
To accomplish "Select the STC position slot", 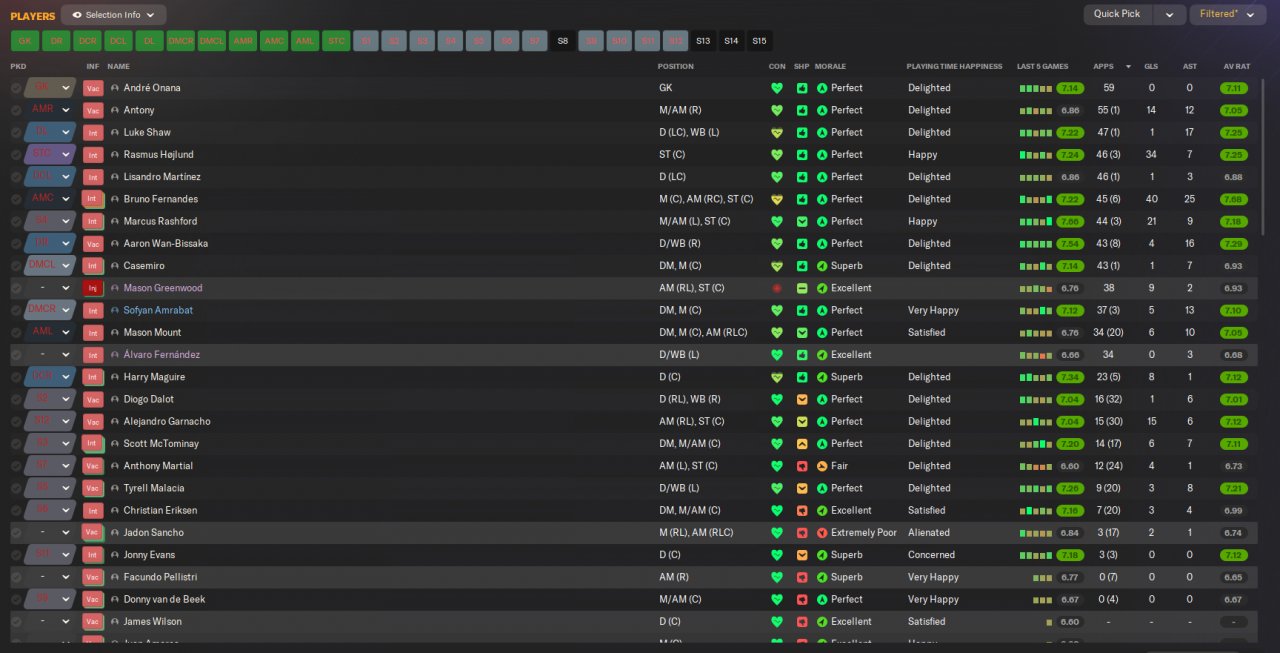I will click(x=336, y=41).
